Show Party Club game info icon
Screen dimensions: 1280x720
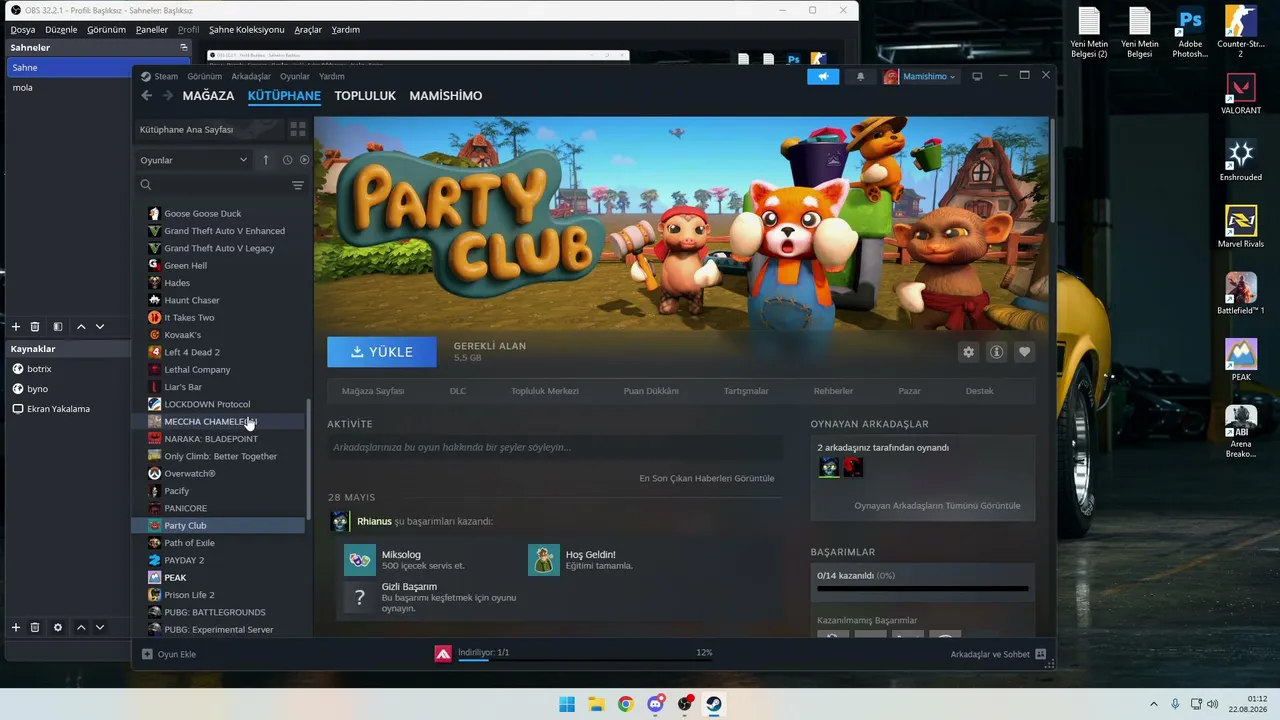tap(996, 352)
